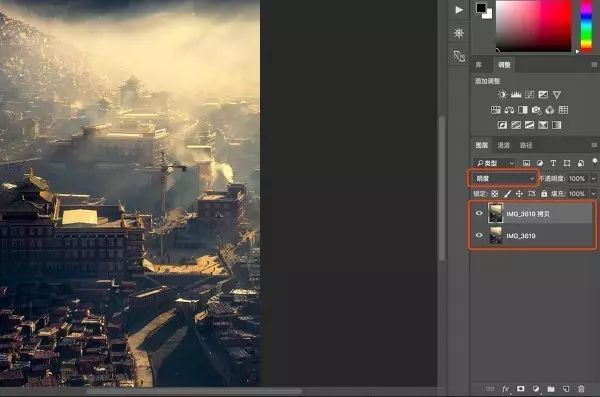600x397 pixels.
Task: Select the IMG_3619 copy layer thumbnail
Action: tap(496, 213)
